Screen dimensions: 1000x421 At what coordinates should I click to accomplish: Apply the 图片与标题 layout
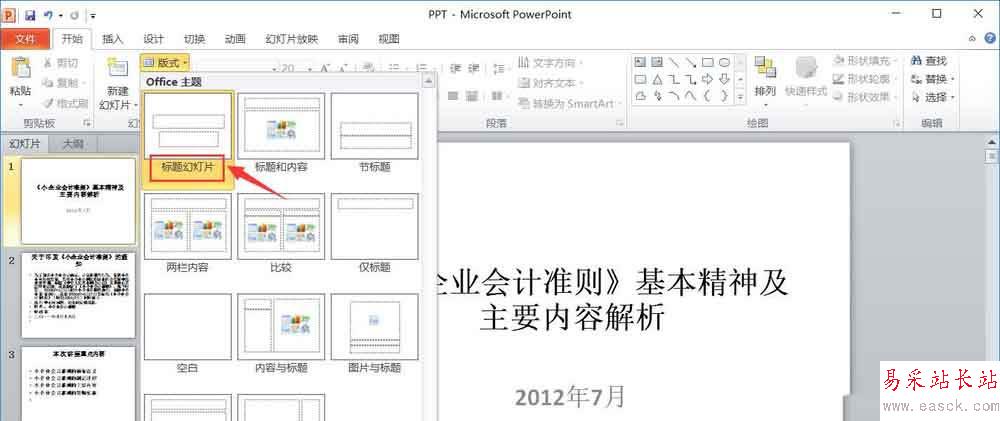click(375, 327)
